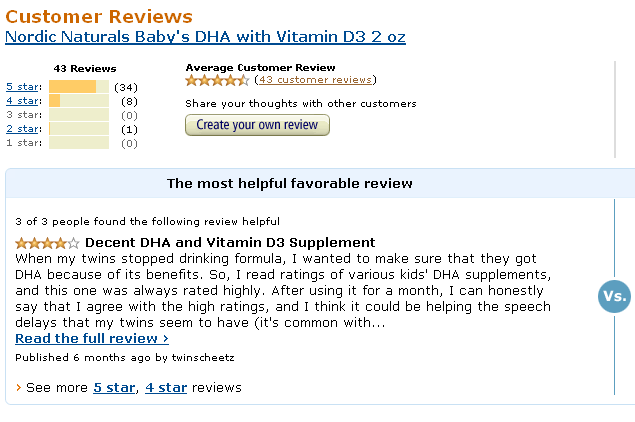Viewport: 635px width, 422px height.
Task: Click the (34) count next to 5 star
Action: point(126,87)
